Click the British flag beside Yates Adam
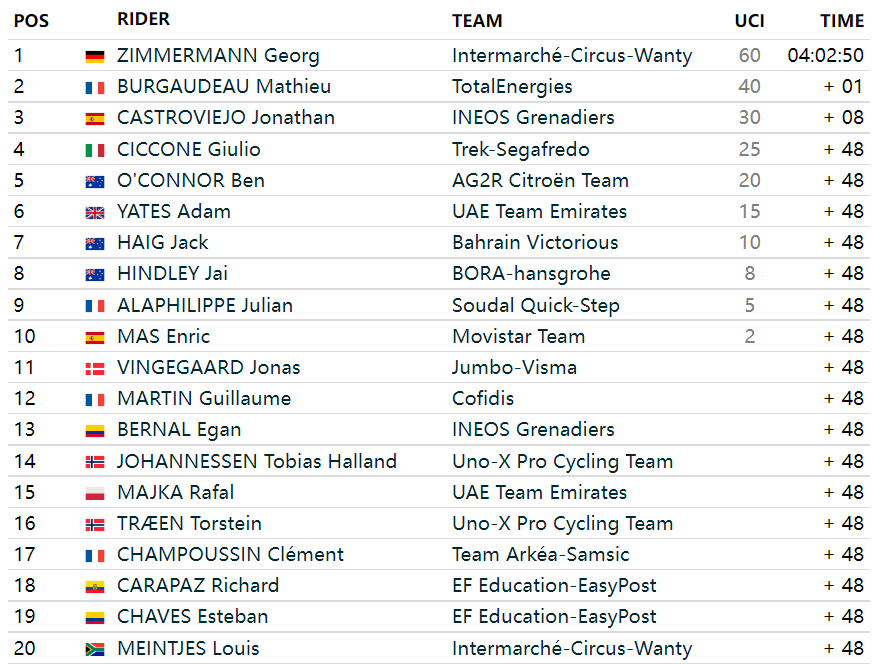The height and width of the screenshot is (664, 892). pos(95,213)
